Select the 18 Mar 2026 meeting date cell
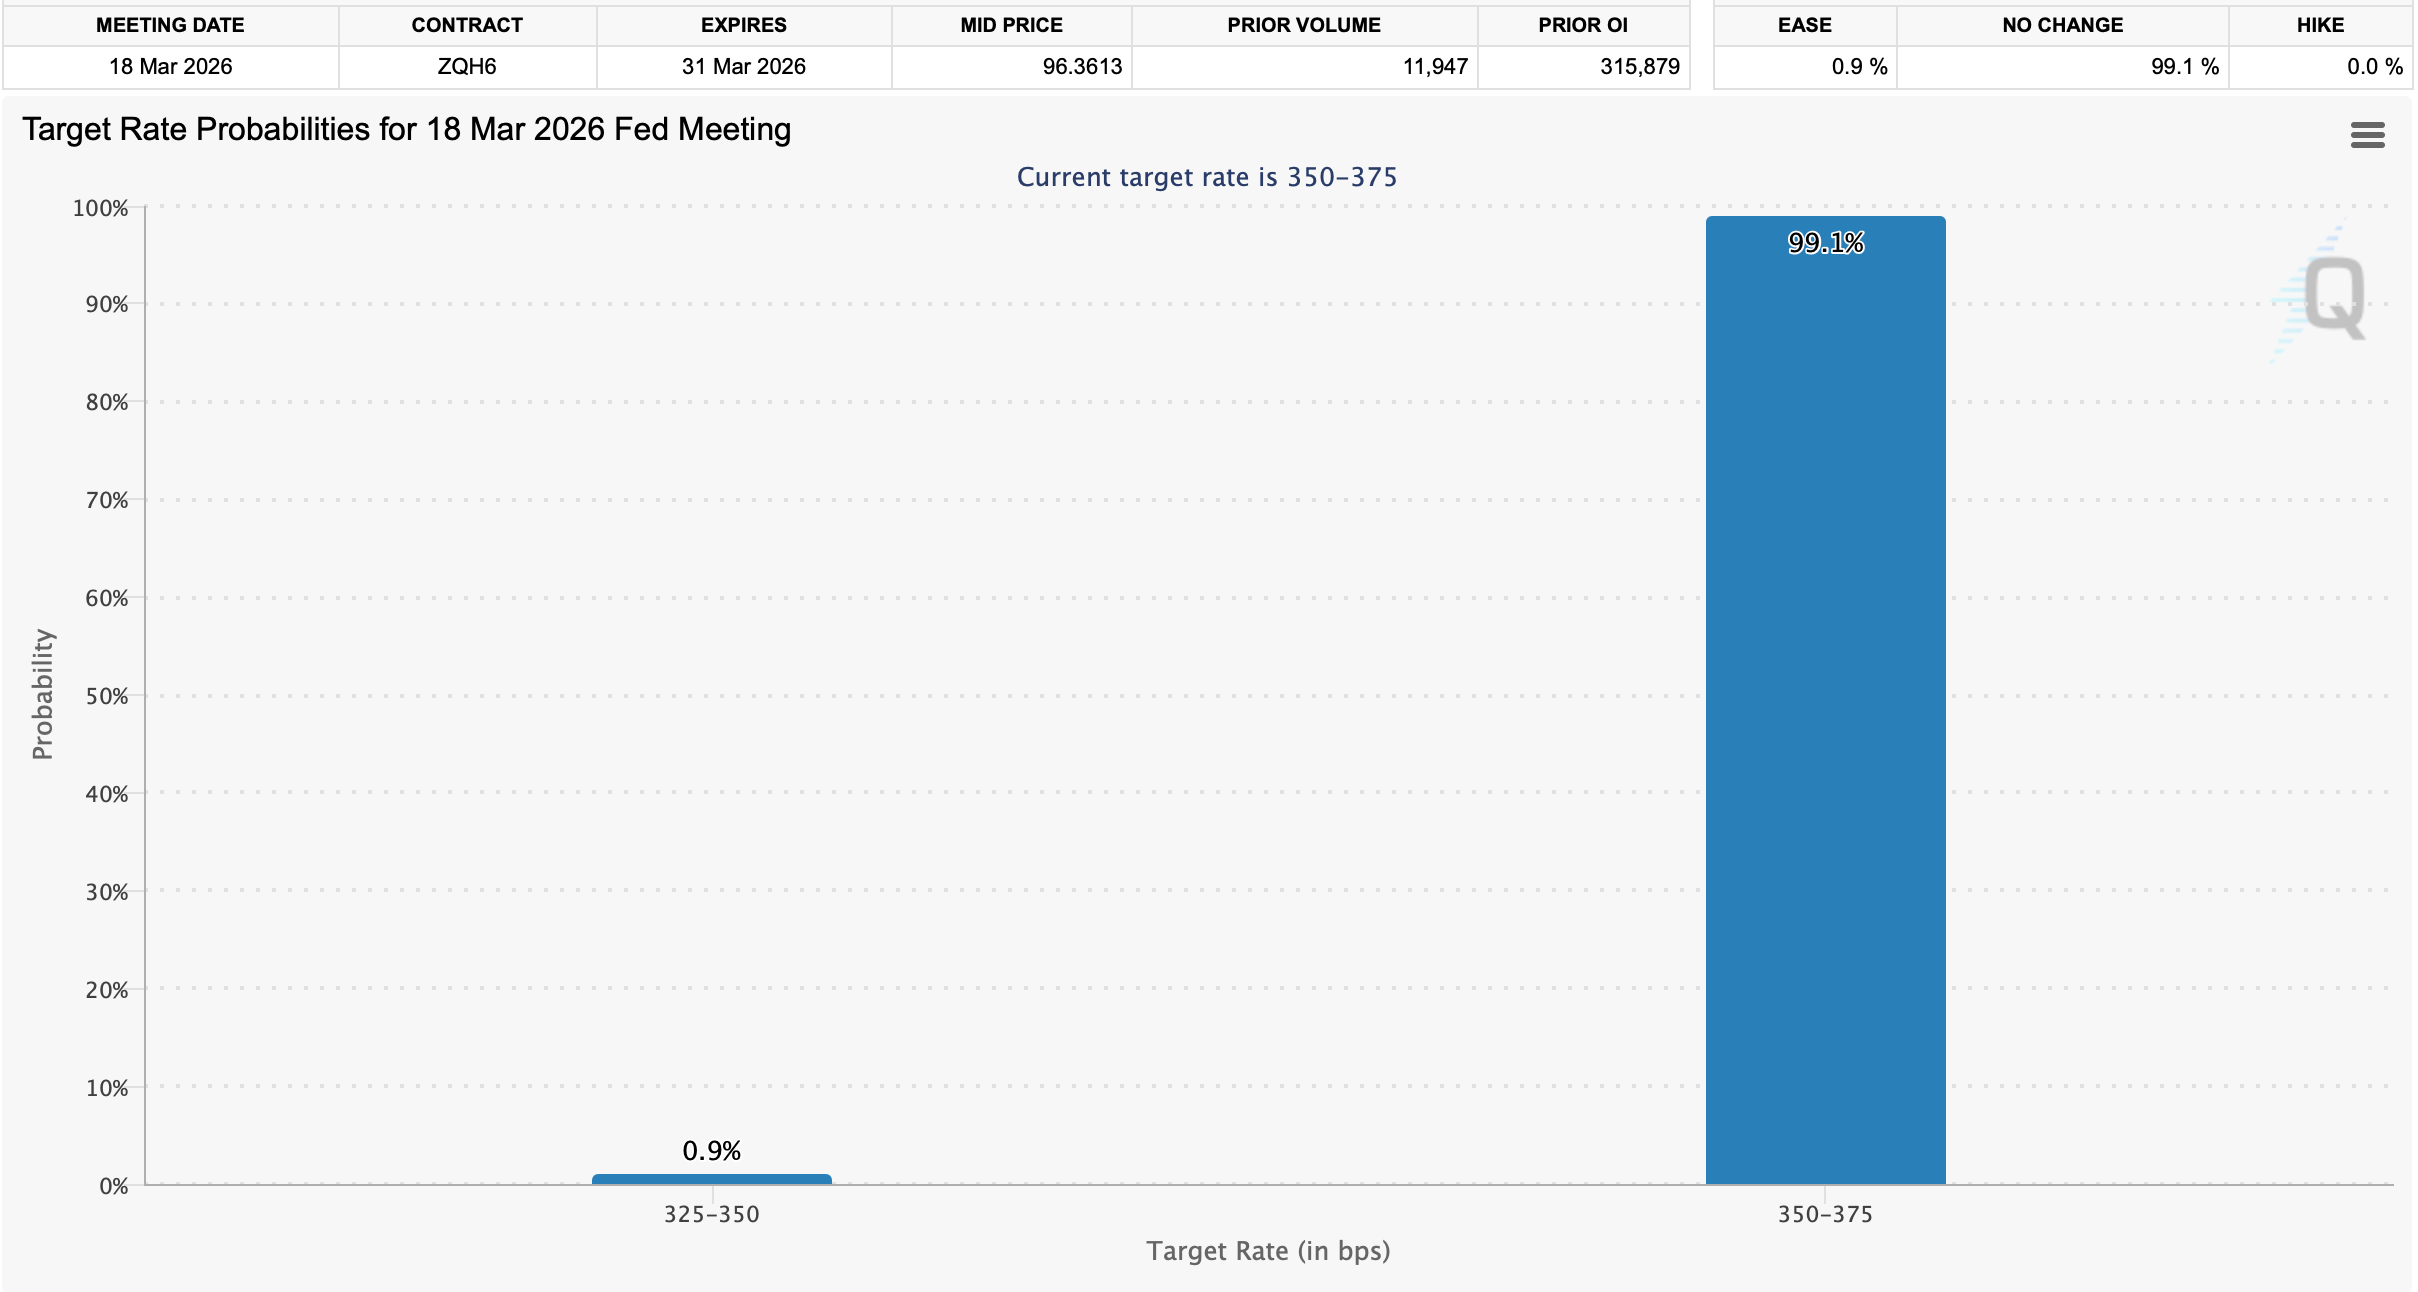 click(x=170, y=67)
